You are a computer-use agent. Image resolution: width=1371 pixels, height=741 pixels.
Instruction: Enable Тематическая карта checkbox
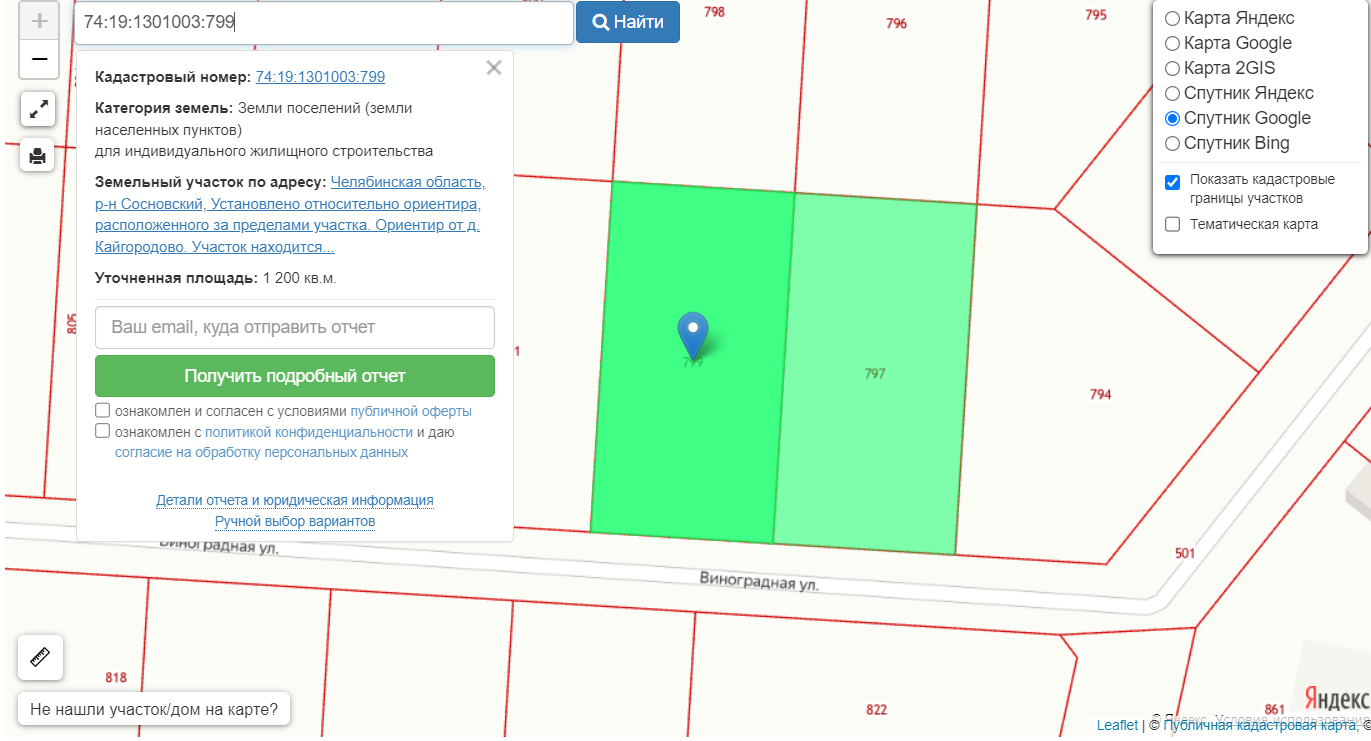[x=1173, y=224]
